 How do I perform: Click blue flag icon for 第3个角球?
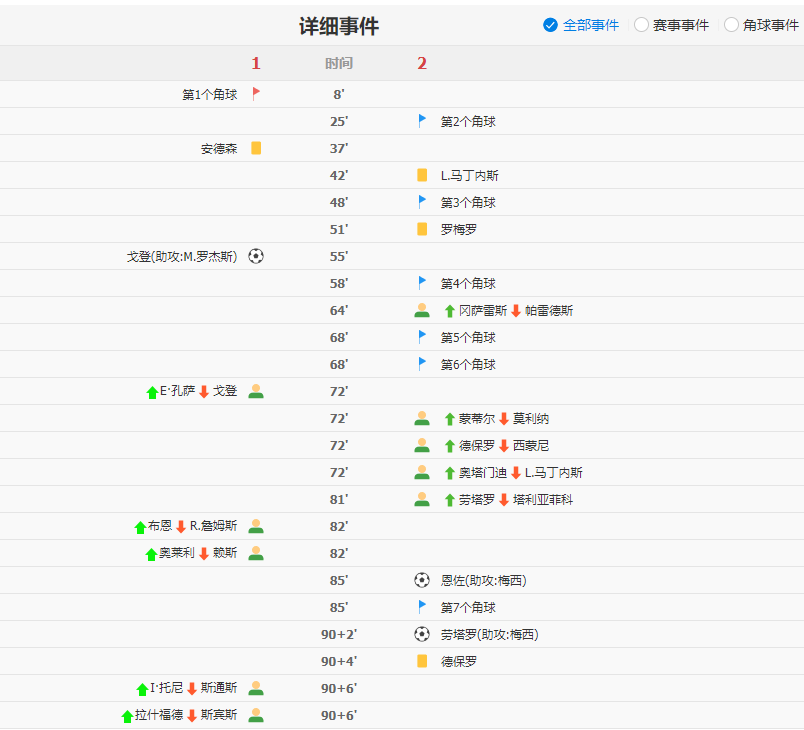(422, 202)
